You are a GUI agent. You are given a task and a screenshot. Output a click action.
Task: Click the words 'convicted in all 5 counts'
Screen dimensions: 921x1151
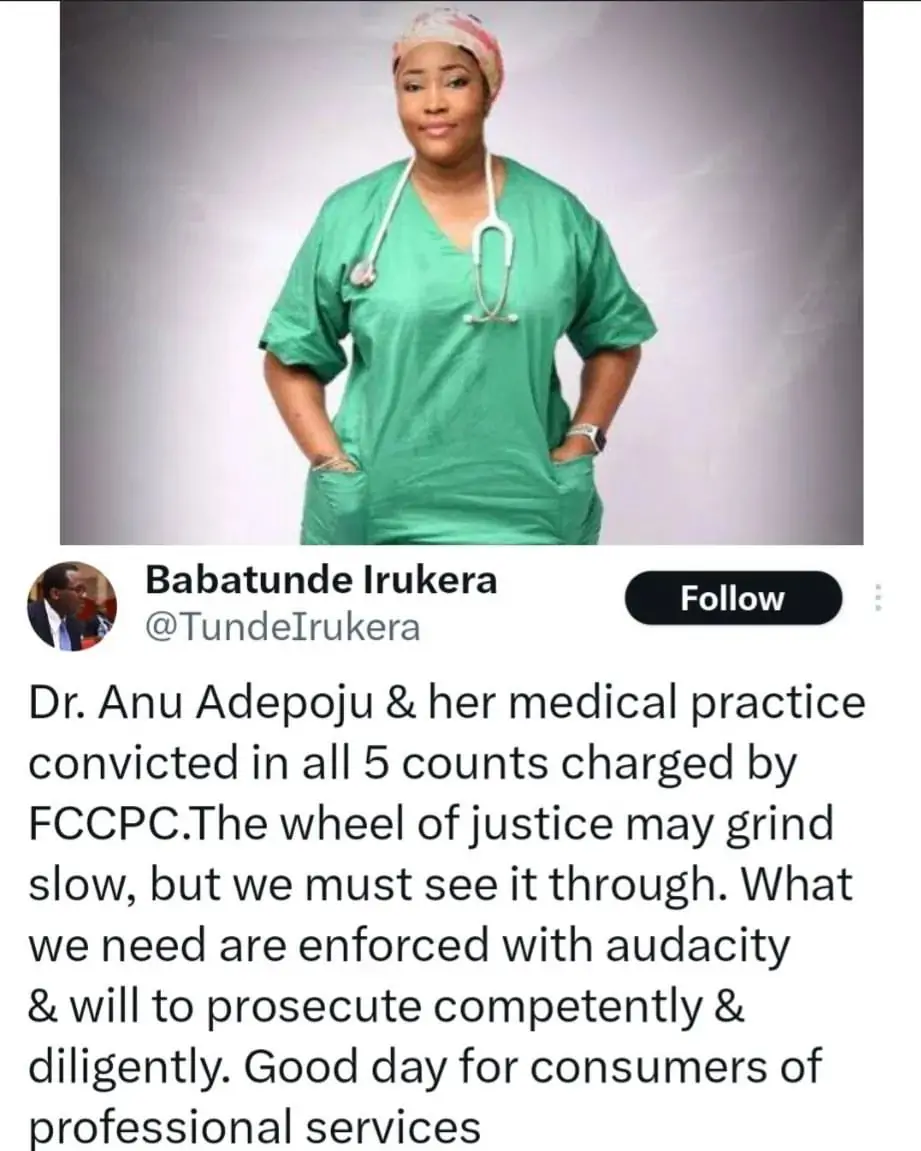[x=288, y=763]
